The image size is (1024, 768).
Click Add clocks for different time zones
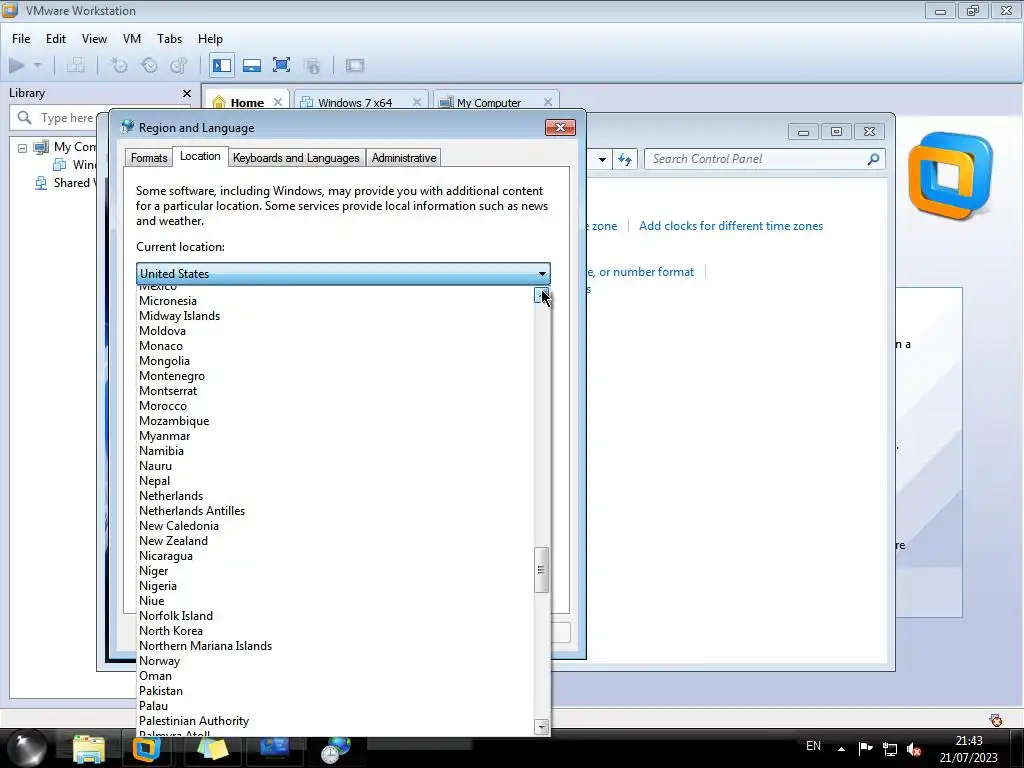[x=731, y=226]
